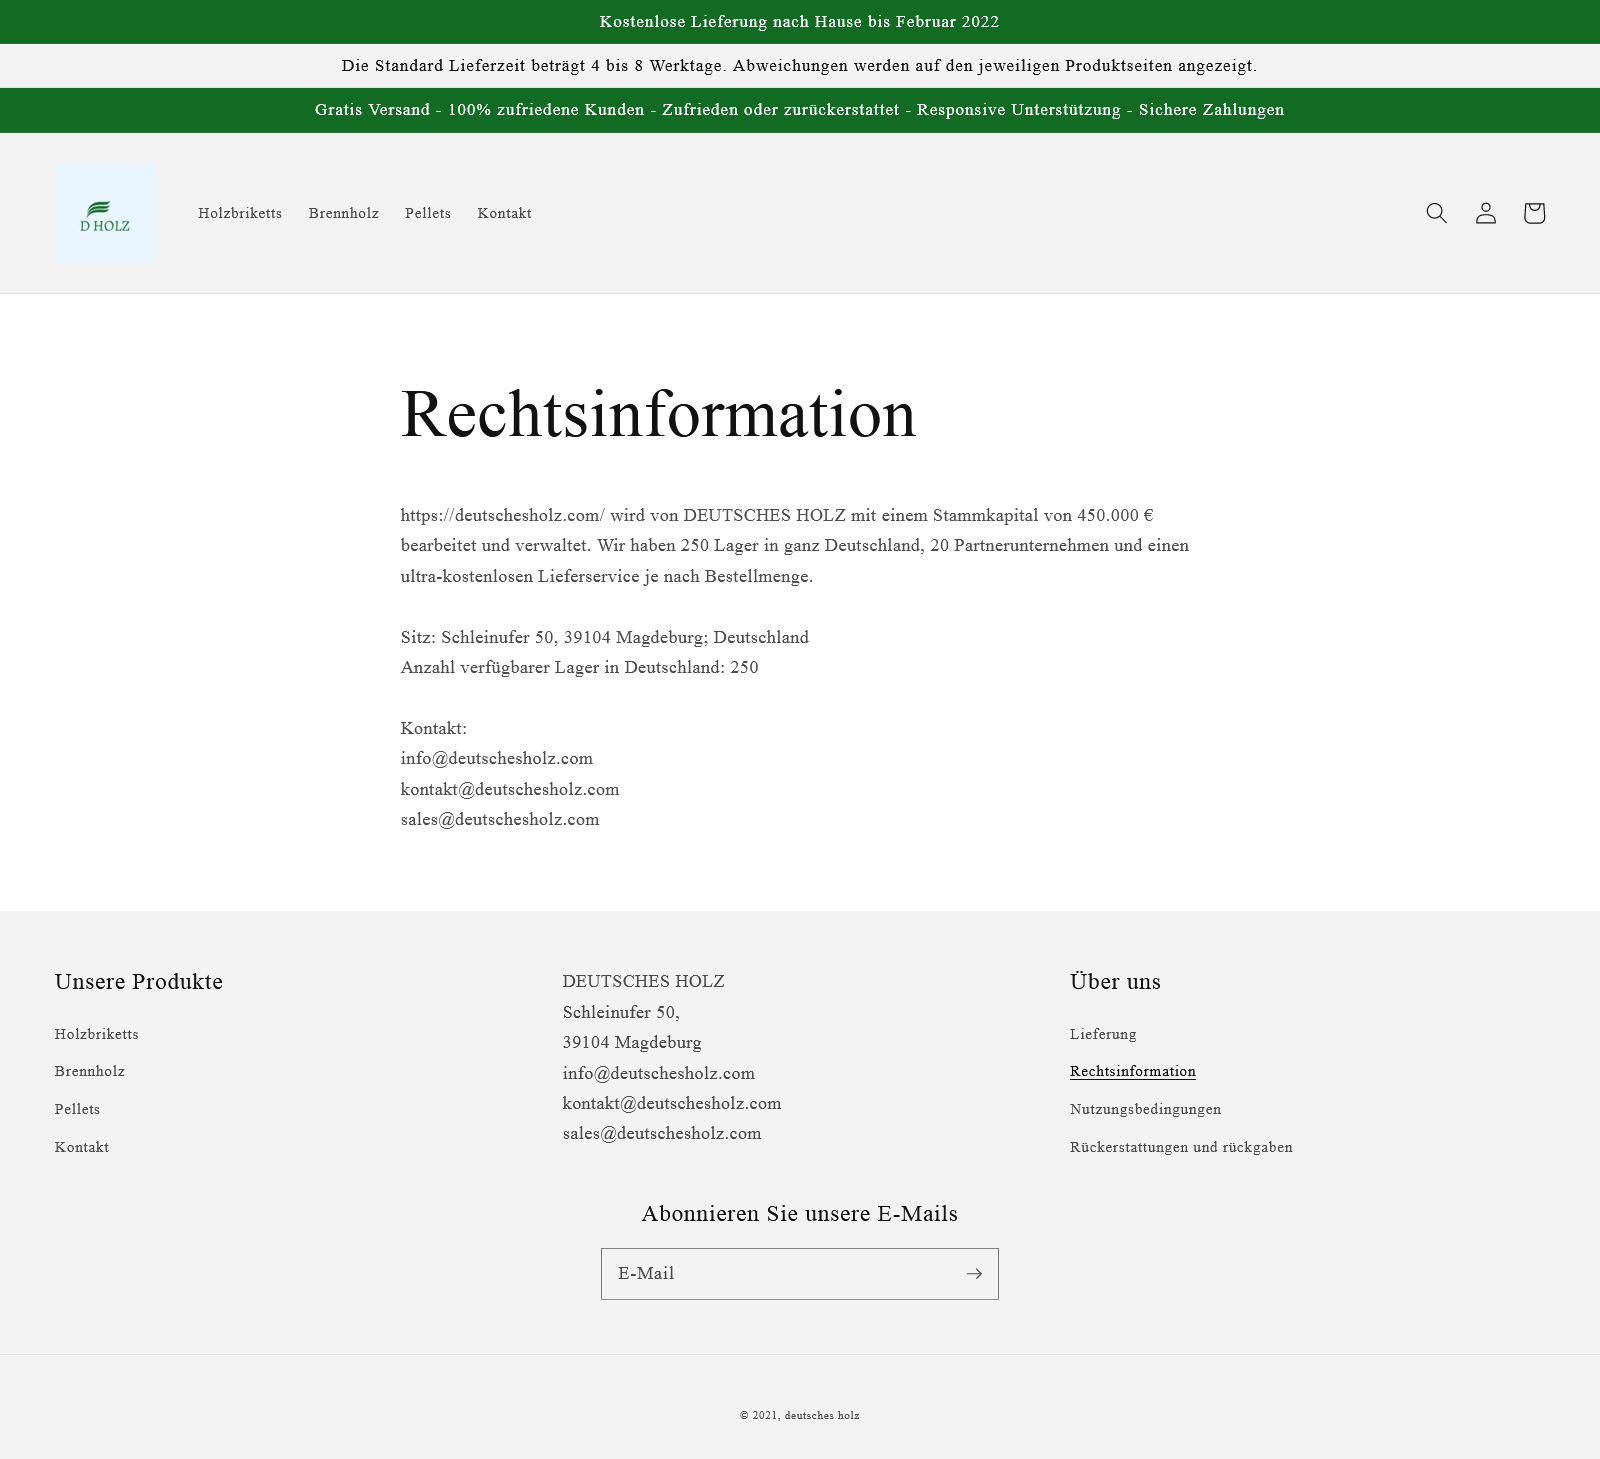Image resolution: width=1600 pixels, height=1459 pixels.
Task: Click the Sitz: Schleinufer 50 address line
Action: pyautogui.click(x=605, y=637)
